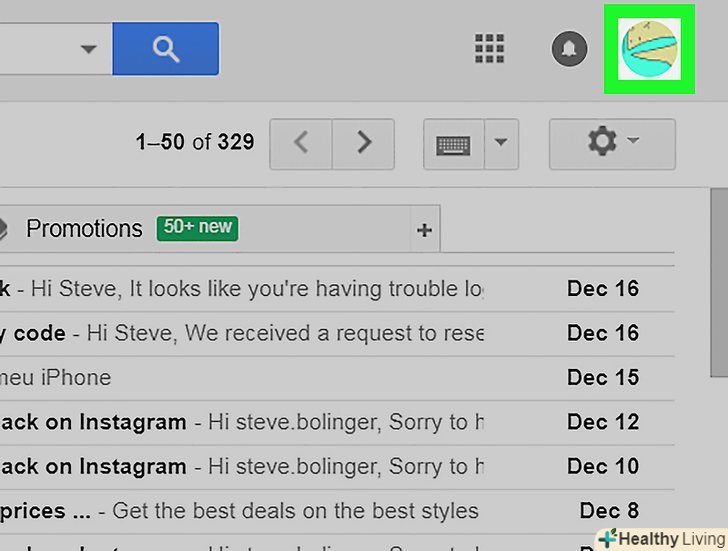Screen dimensions: 728x551
Task: Click the blue search magnifier button
Action: (165, 48)
